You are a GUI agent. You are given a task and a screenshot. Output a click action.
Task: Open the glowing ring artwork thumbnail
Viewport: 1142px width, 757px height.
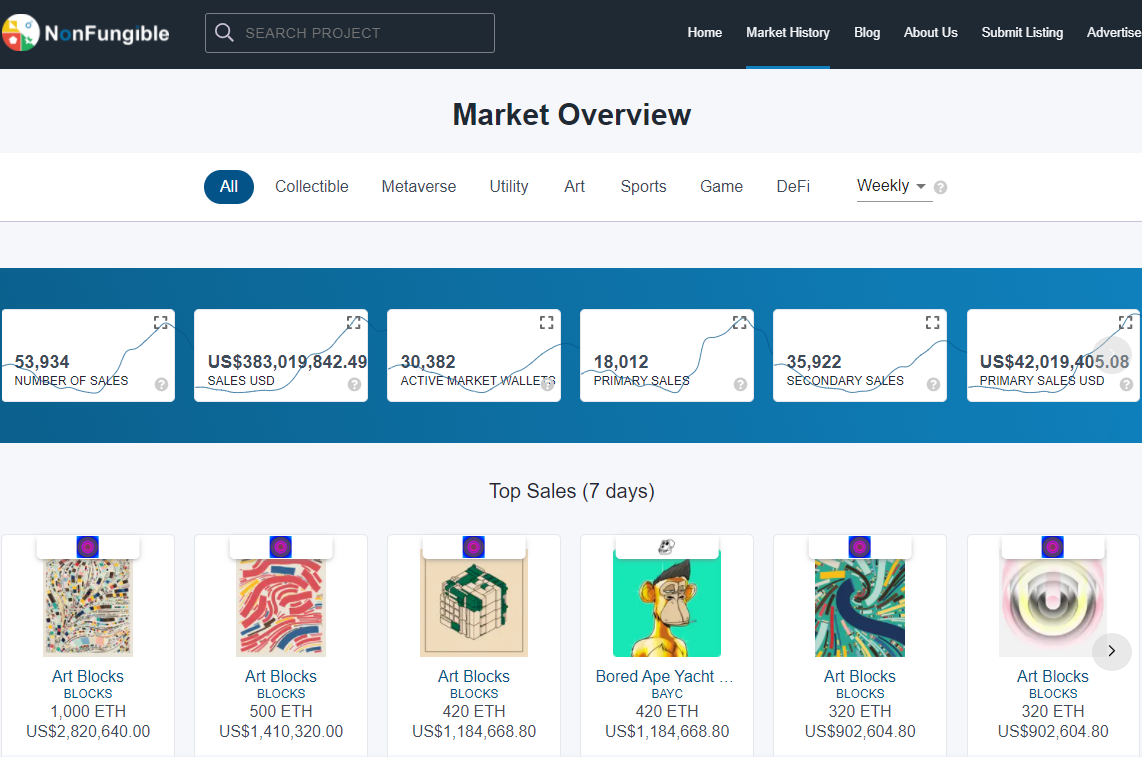click(x=1052, y=608)
